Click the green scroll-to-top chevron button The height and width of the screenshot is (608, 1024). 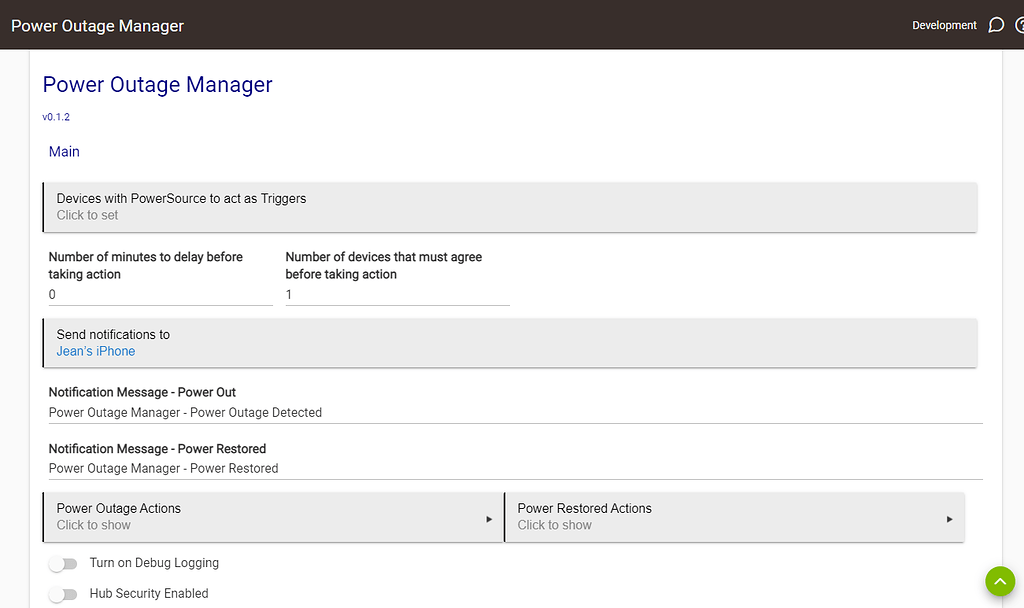click(x=1000, y=581)
